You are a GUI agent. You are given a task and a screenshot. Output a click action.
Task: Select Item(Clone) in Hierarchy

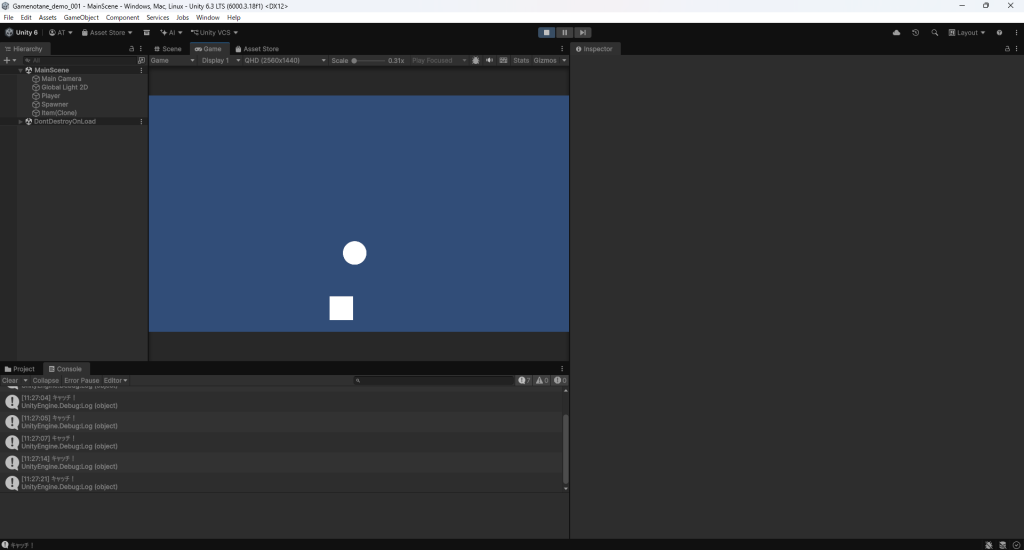point(59,112)
